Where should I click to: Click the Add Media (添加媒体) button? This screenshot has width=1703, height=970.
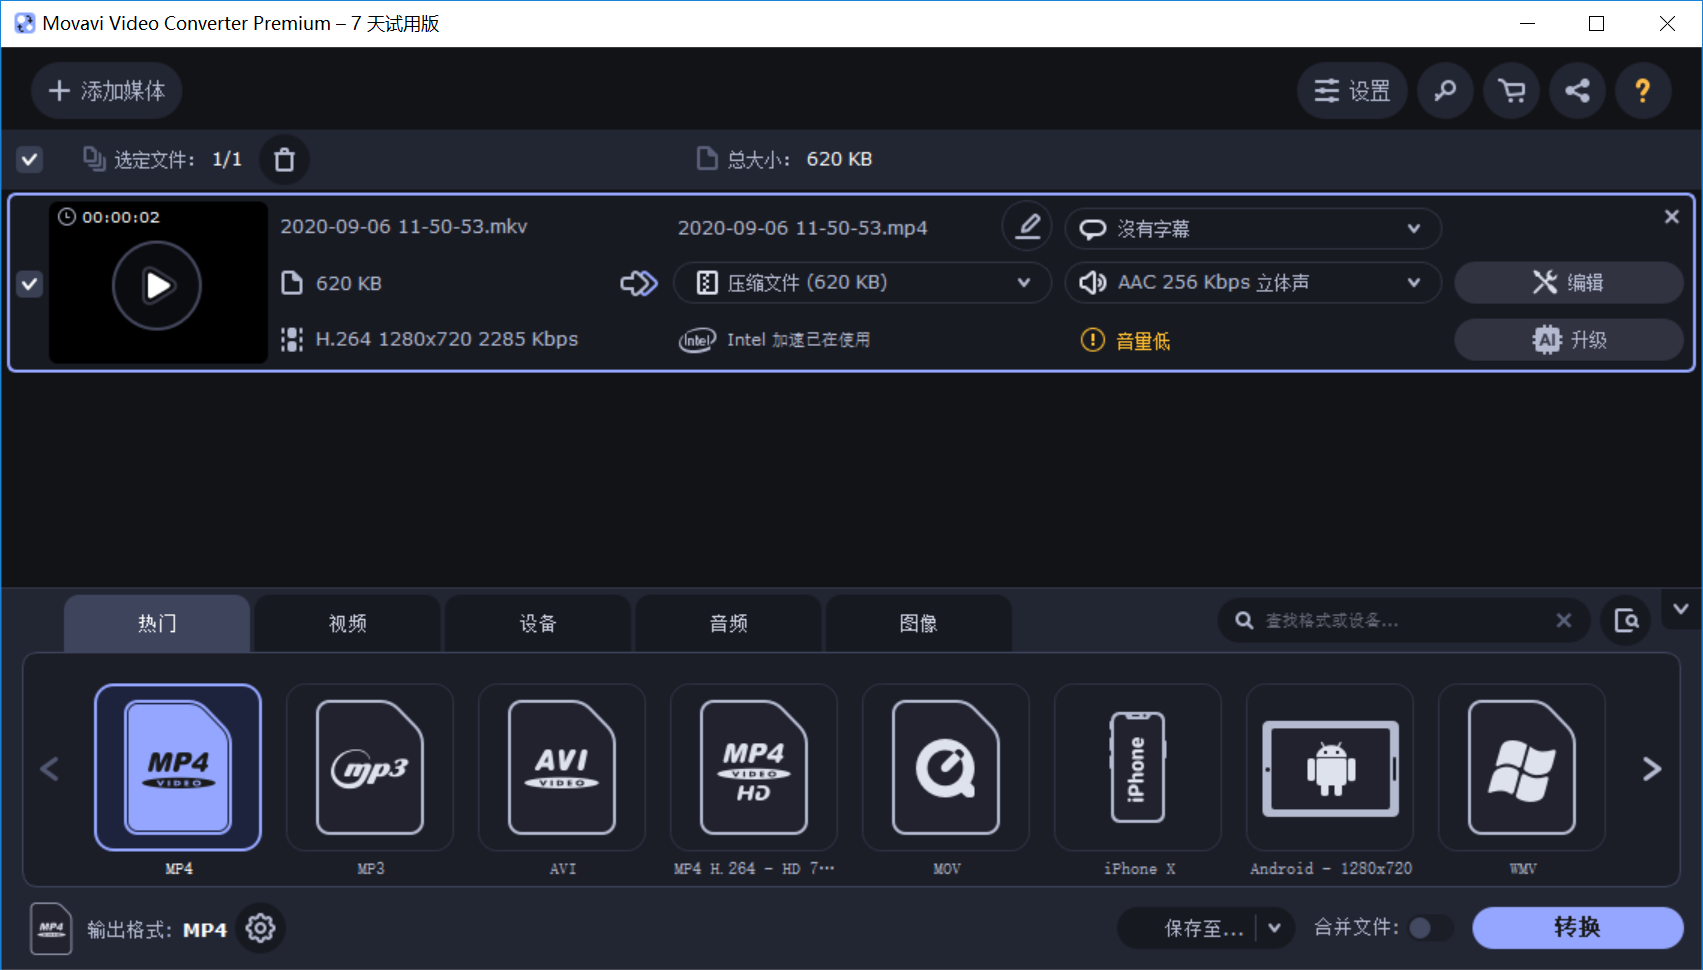[x=106, y=91]
